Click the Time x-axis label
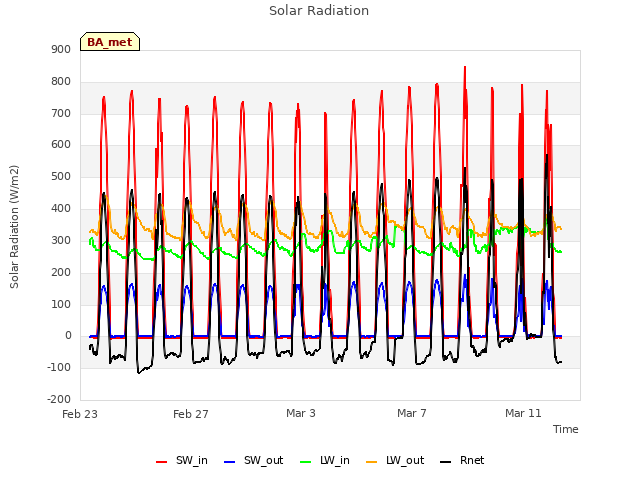640x480 pixels. click(565, 429)
